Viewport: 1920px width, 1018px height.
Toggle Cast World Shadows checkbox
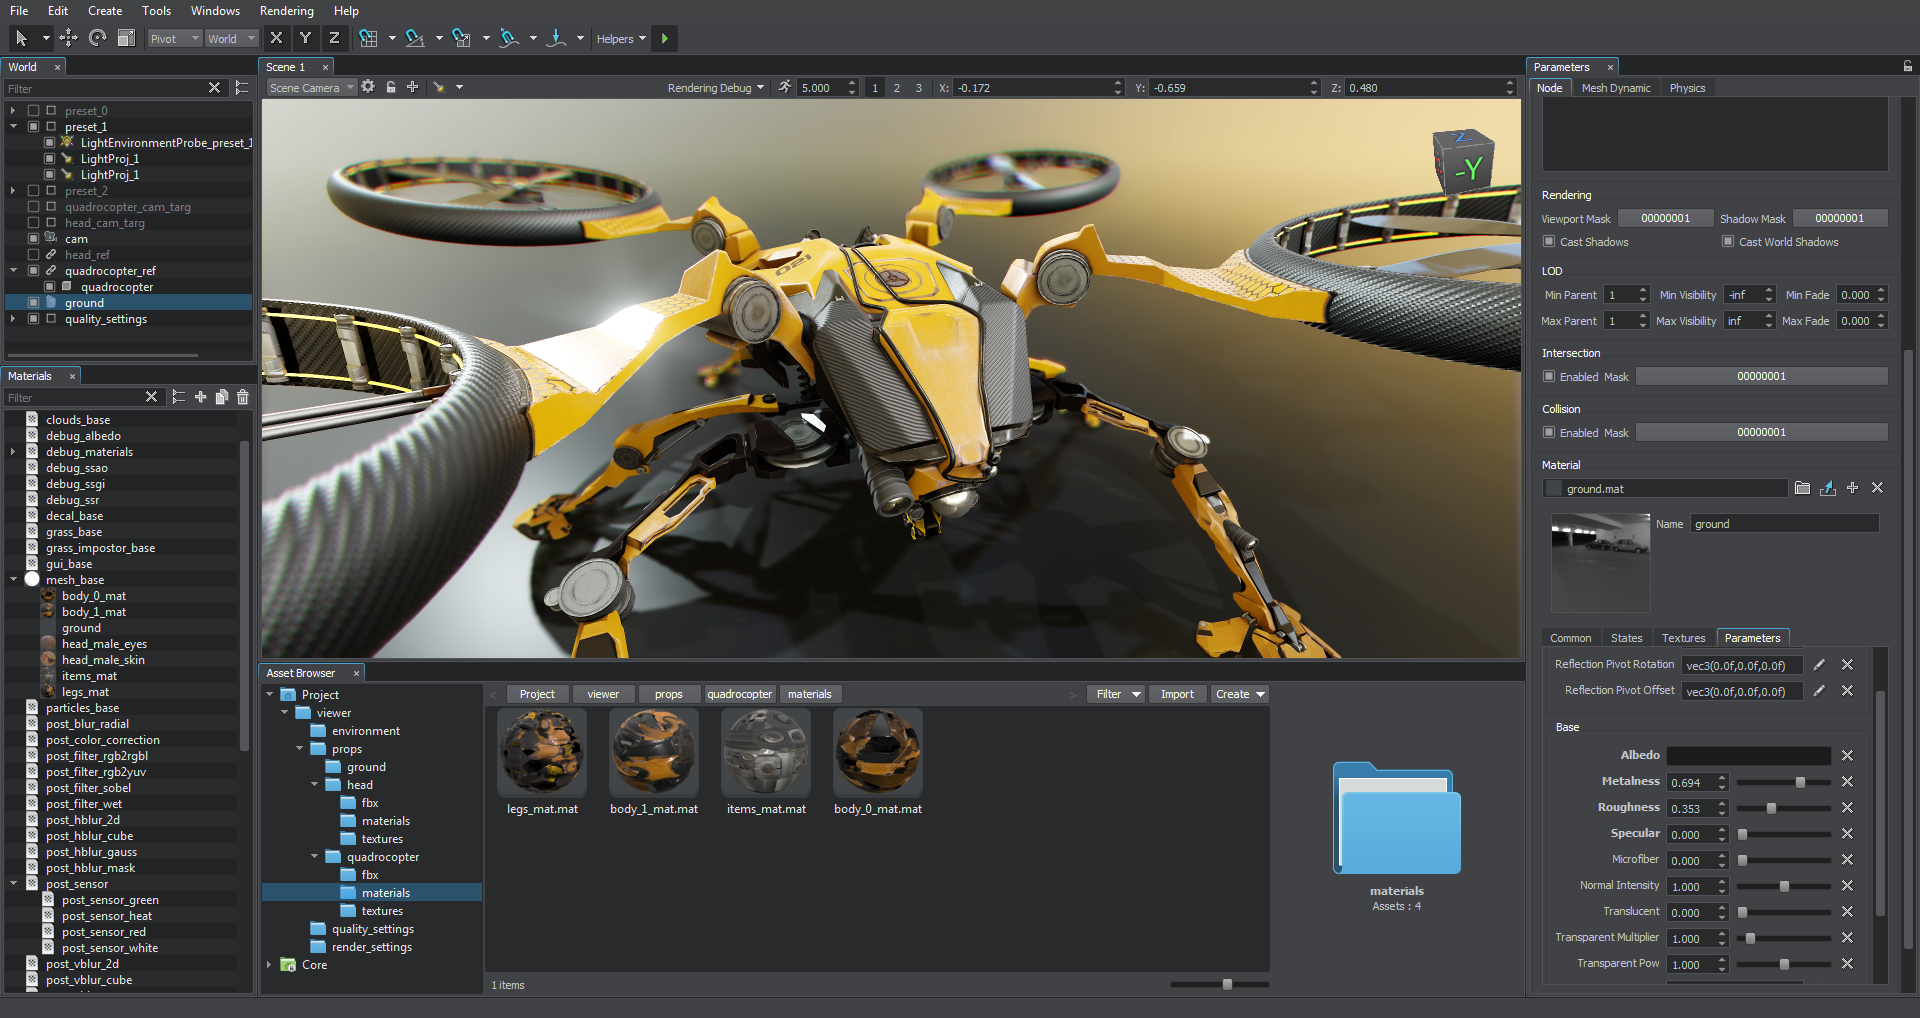pyautogui.click(x=1728, y=242)
